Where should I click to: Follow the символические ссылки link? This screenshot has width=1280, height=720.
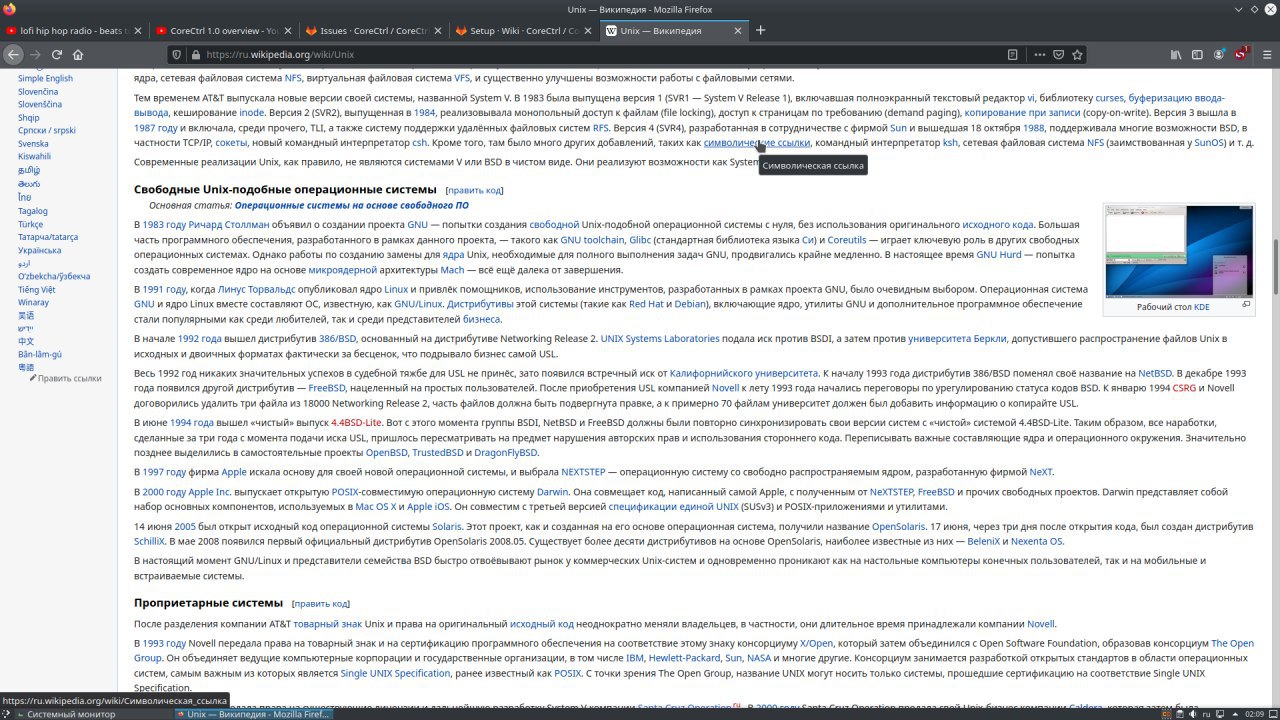tap(757, 143)
